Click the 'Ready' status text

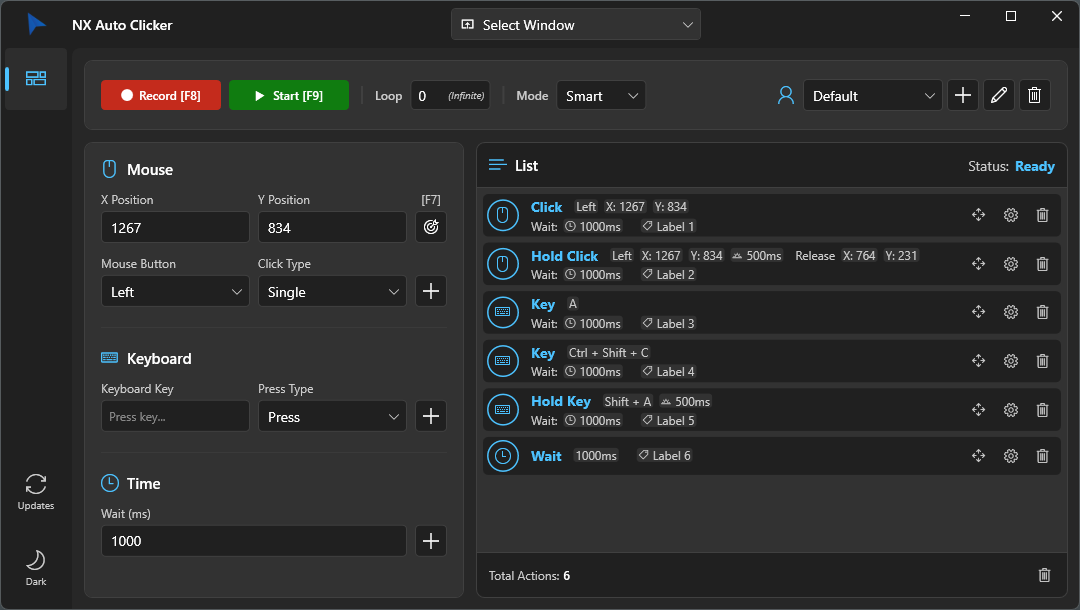(x=1035, y=167)
